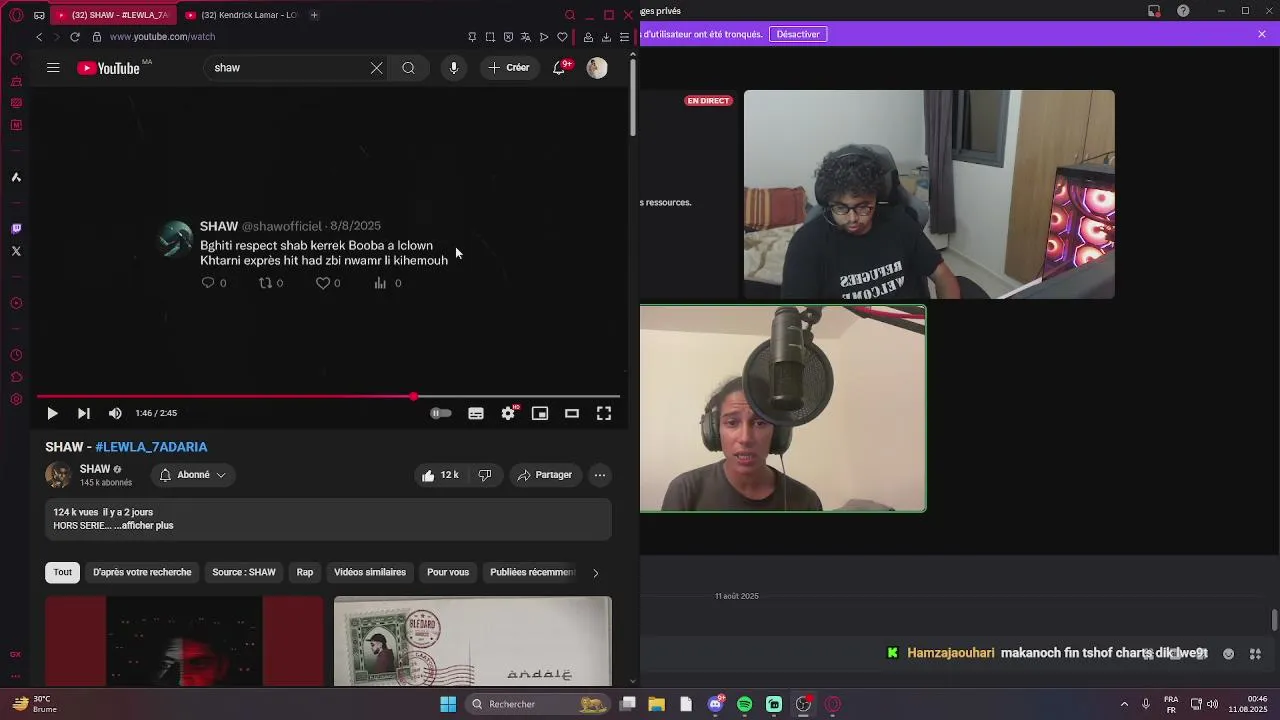Toggle subtitles in the video player
Image resolution: width=1280 pixels, height=720 pixels.
pos(476,413)
